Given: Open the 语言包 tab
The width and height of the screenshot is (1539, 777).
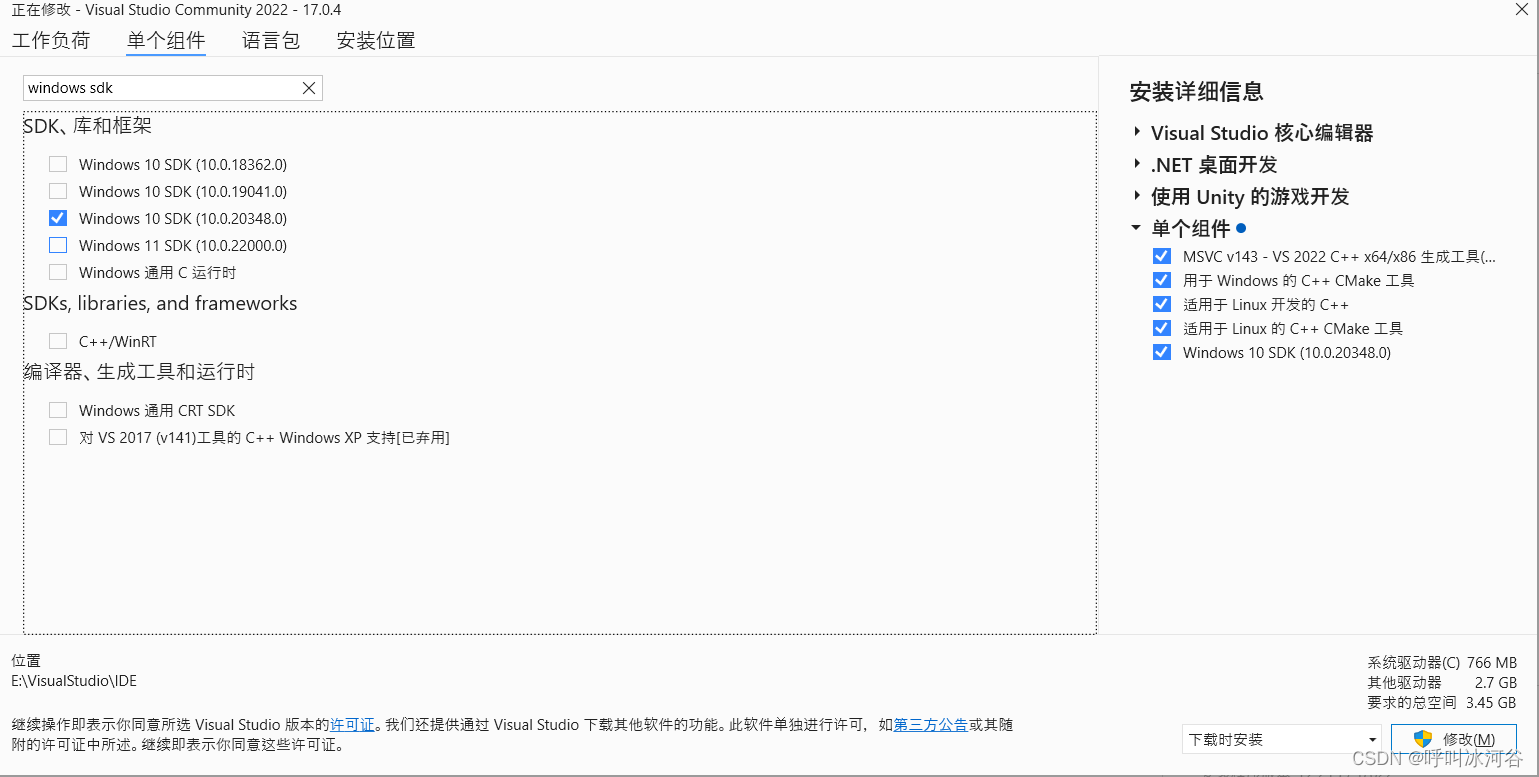Looking at the screenshot, I should point(270,40).
